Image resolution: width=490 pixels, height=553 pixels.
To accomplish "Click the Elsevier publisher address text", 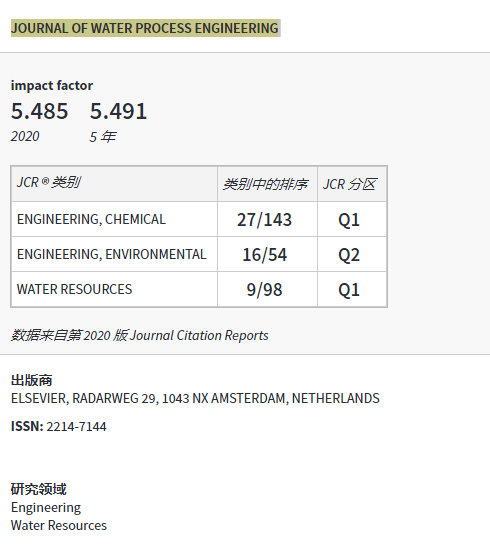I will coord(195,399).
